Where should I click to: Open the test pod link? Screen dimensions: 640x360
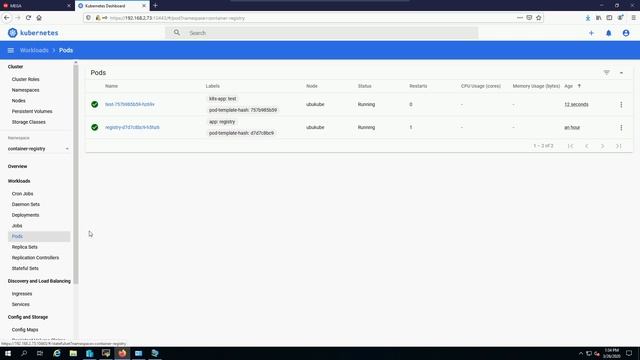pyautogui.click(x=130, y=104)
